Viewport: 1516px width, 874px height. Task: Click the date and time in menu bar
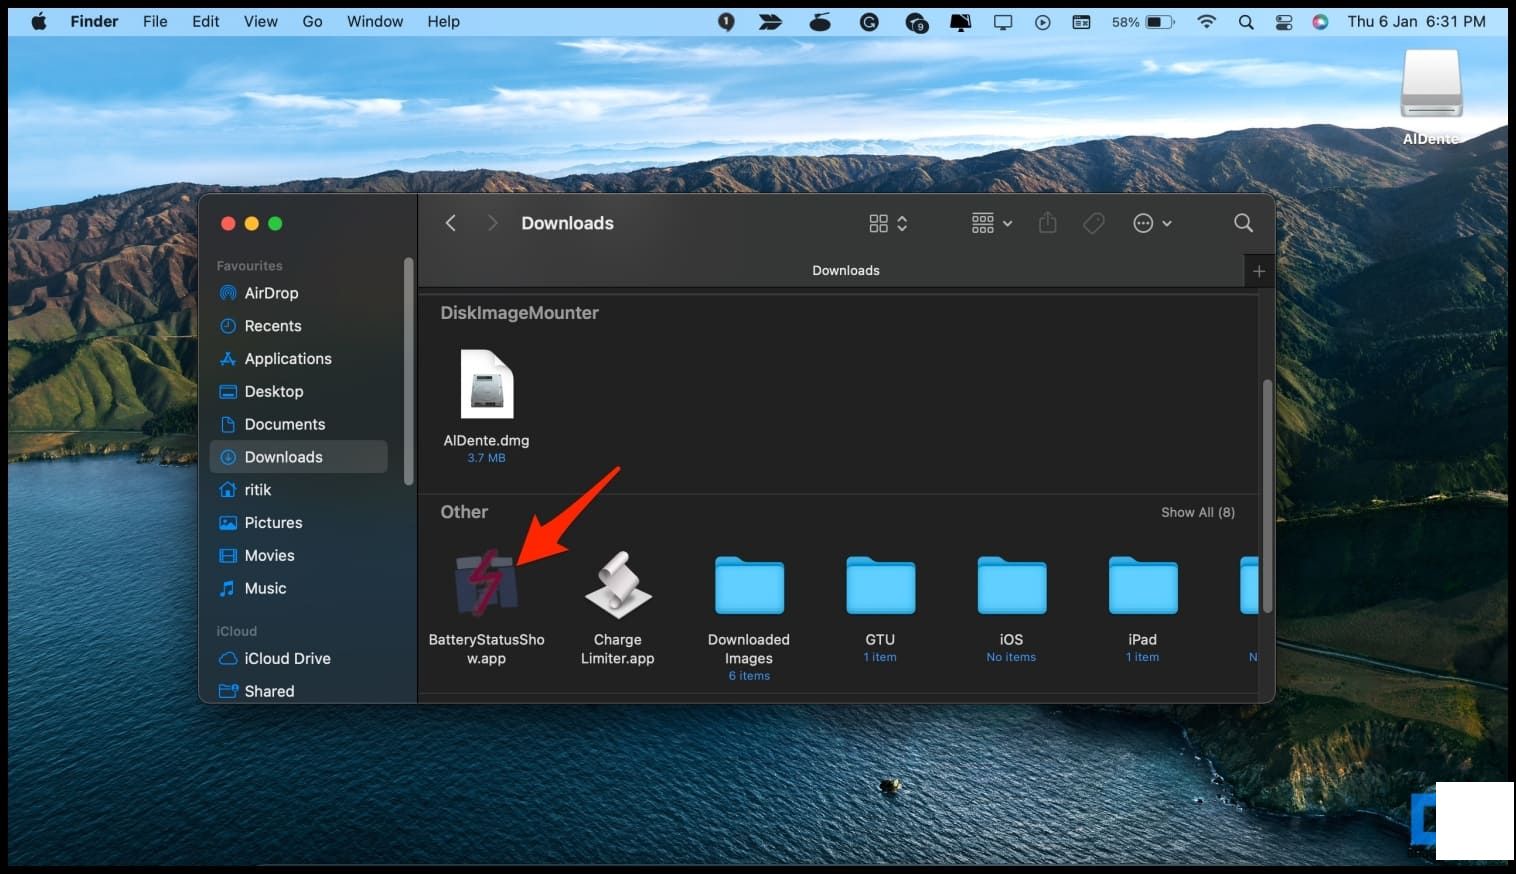(x=1416, y=21)
